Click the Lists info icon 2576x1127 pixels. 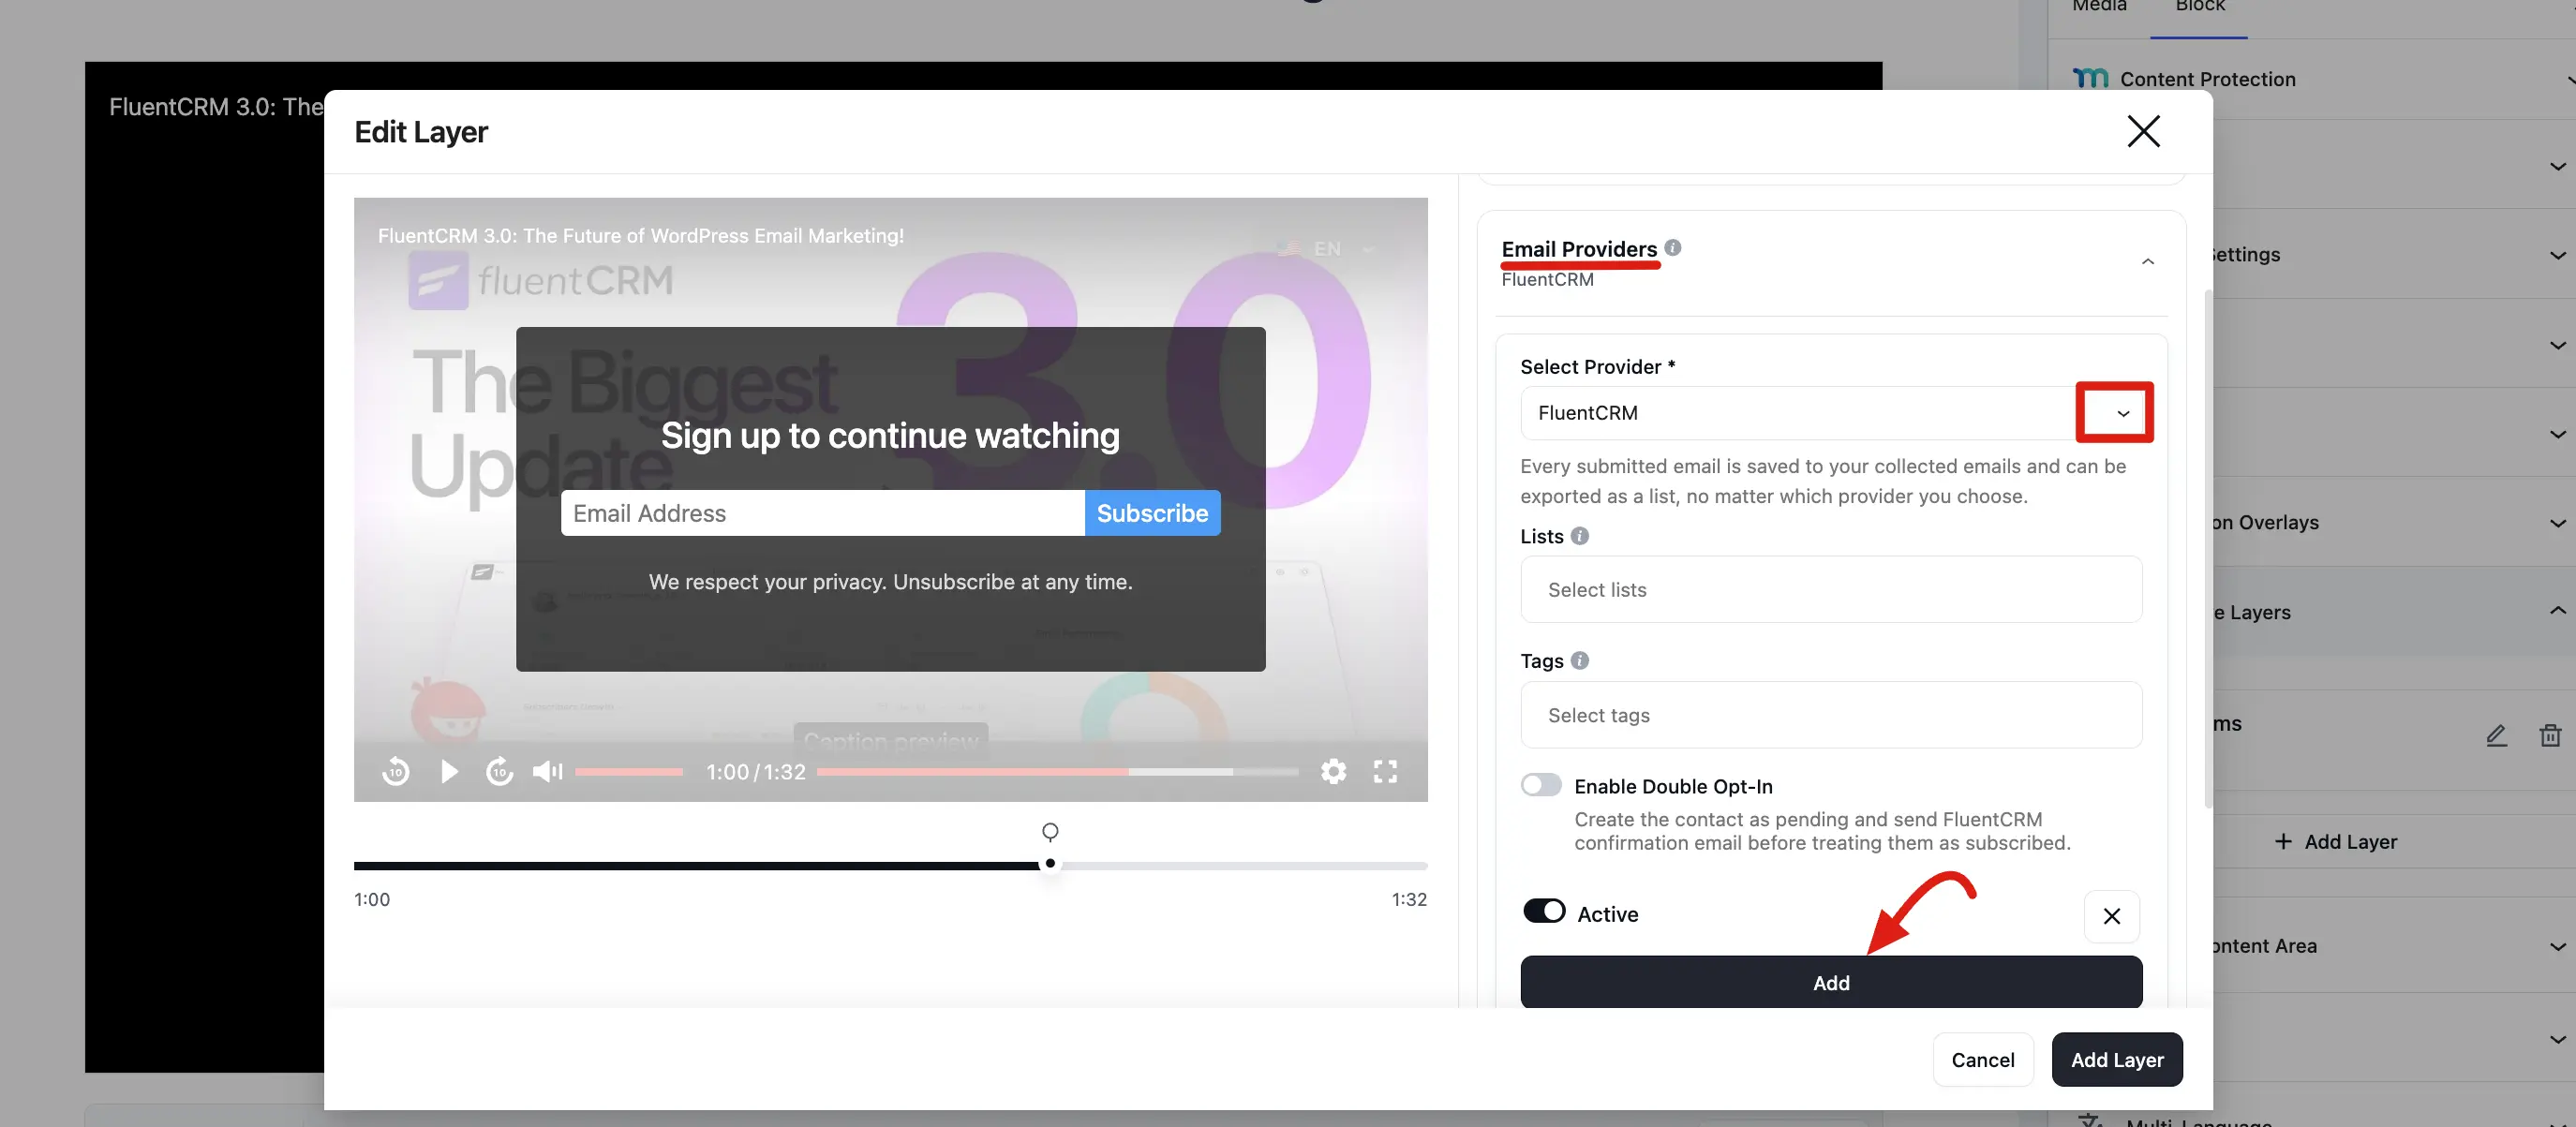[x=1580, y=536]
